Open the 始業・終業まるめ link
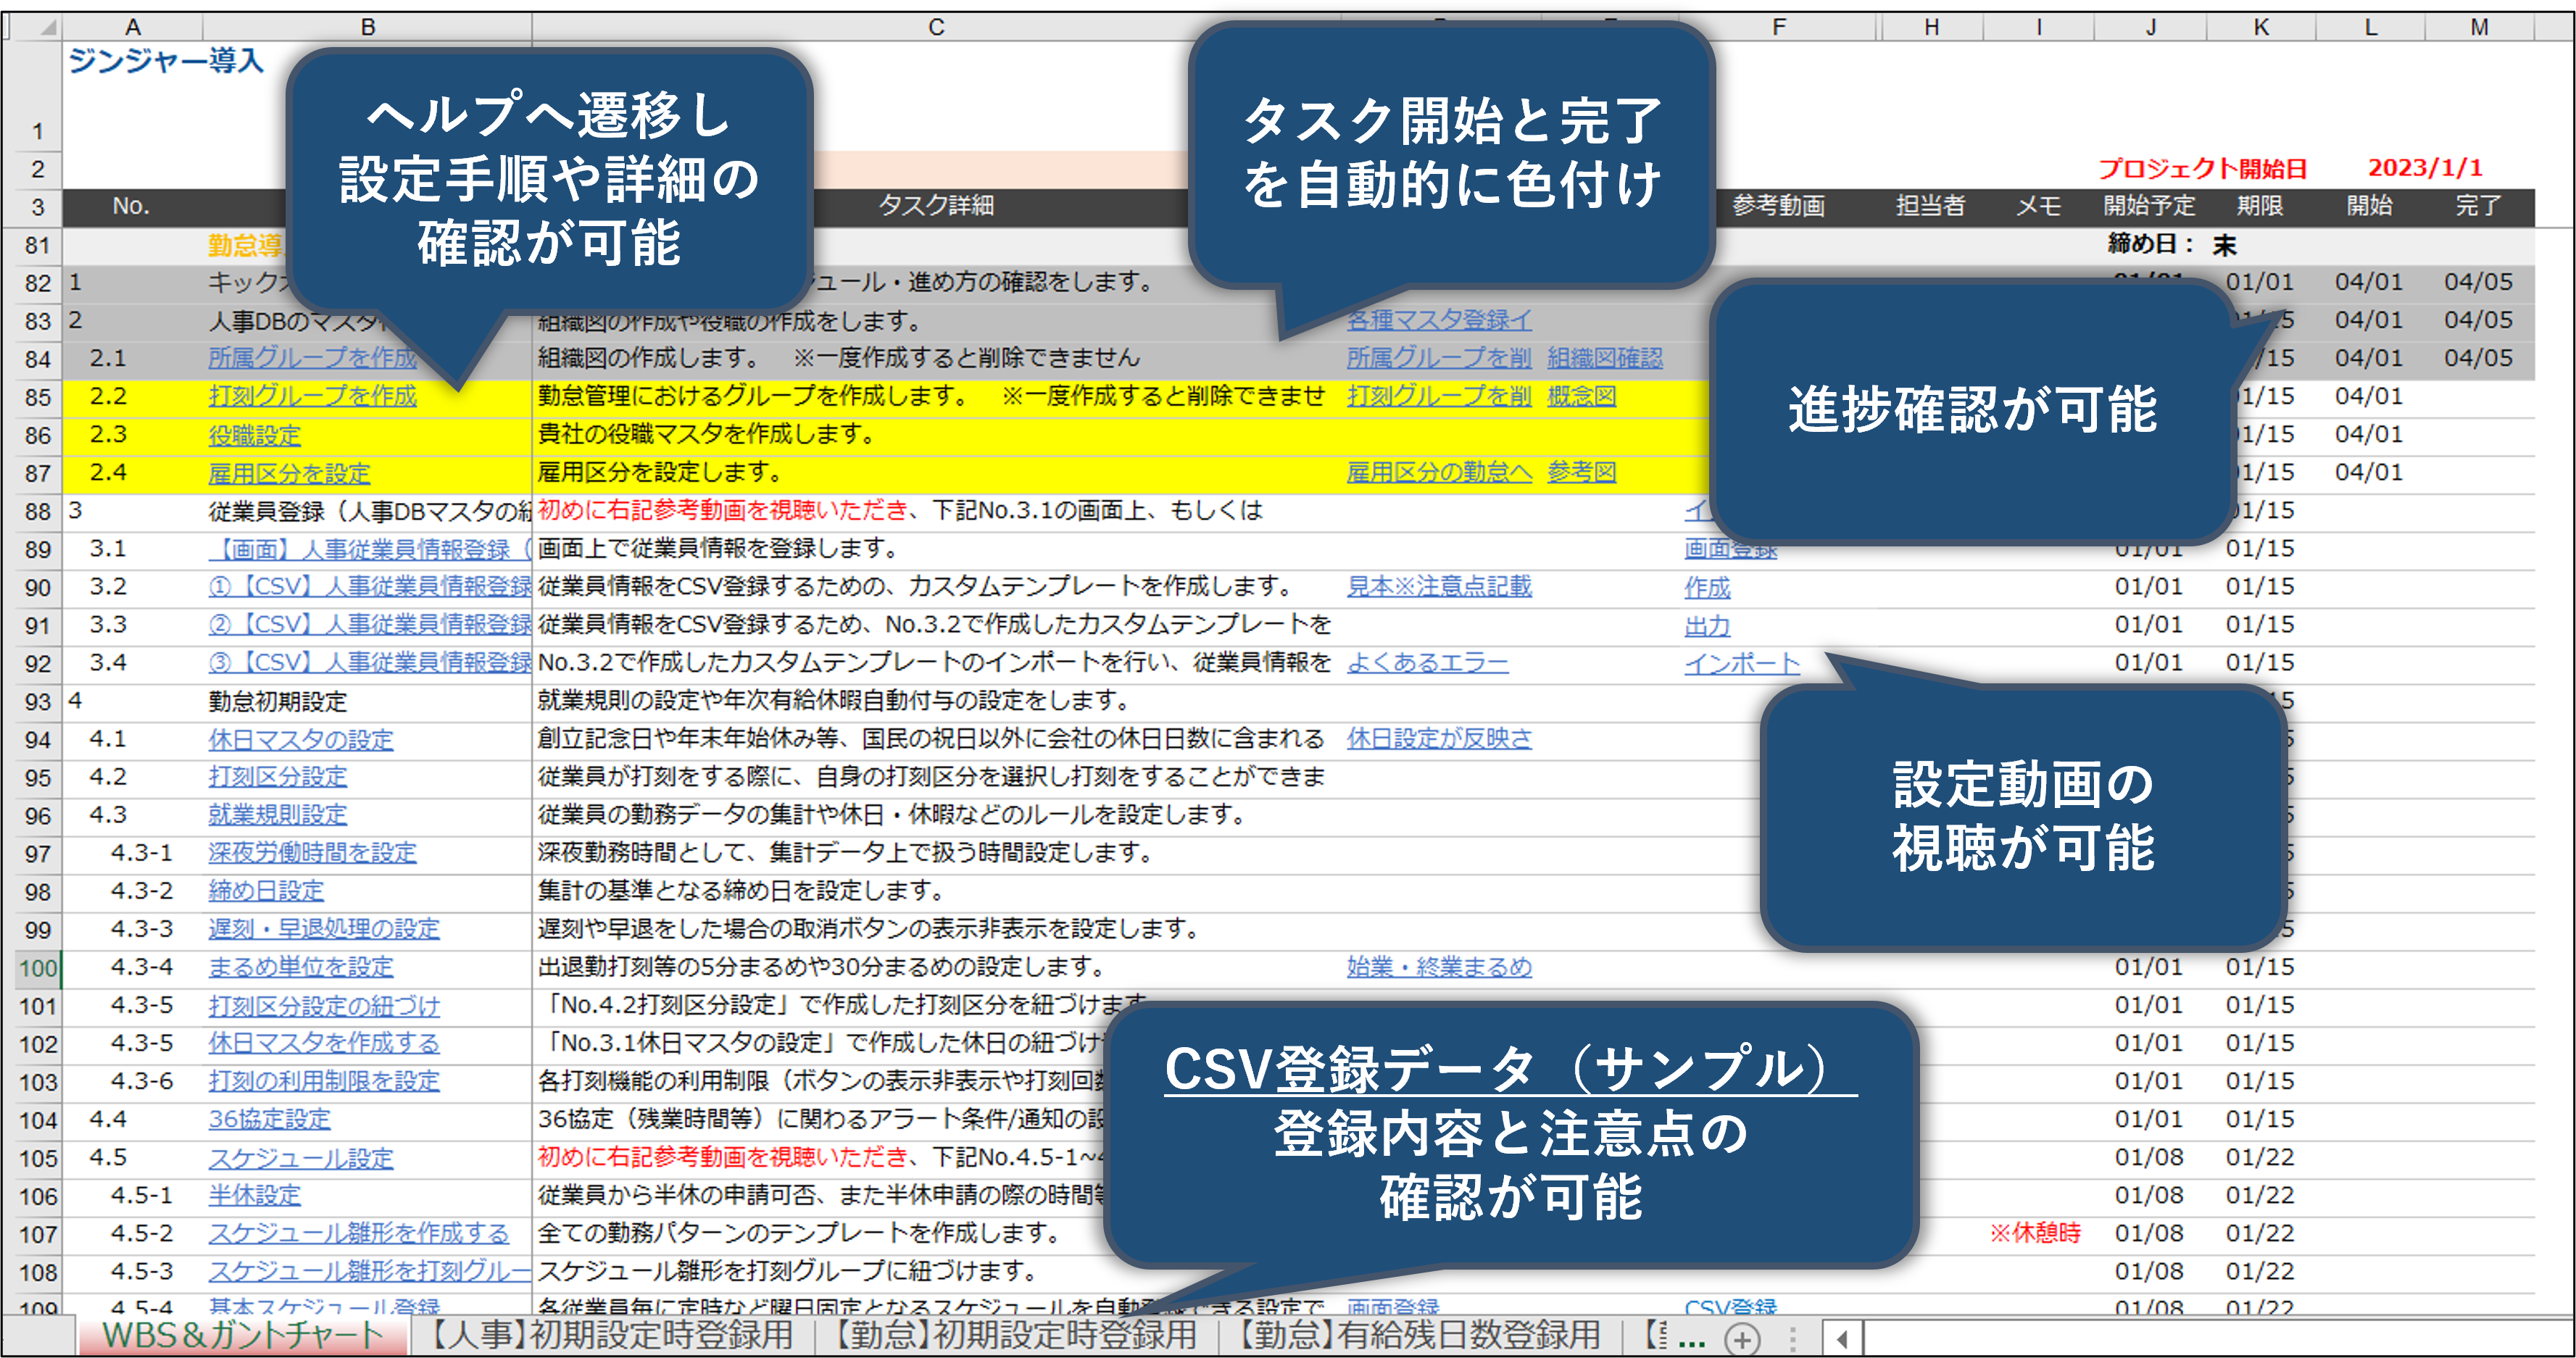 (1439, 967)
